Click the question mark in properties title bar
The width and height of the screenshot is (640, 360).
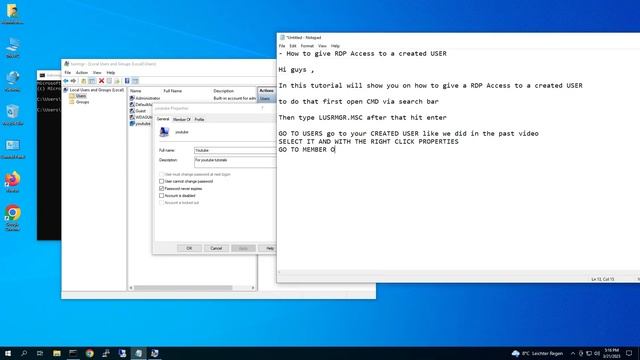point(262,108)
